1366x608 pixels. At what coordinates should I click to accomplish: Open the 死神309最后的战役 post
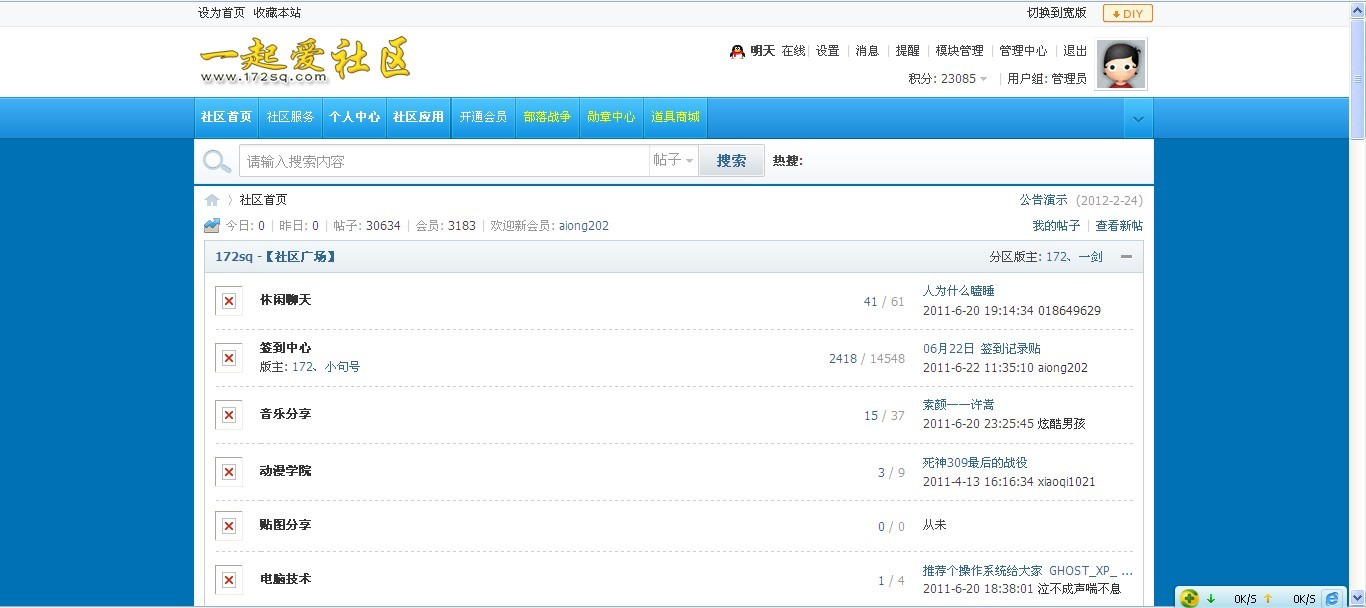(974, 462)
